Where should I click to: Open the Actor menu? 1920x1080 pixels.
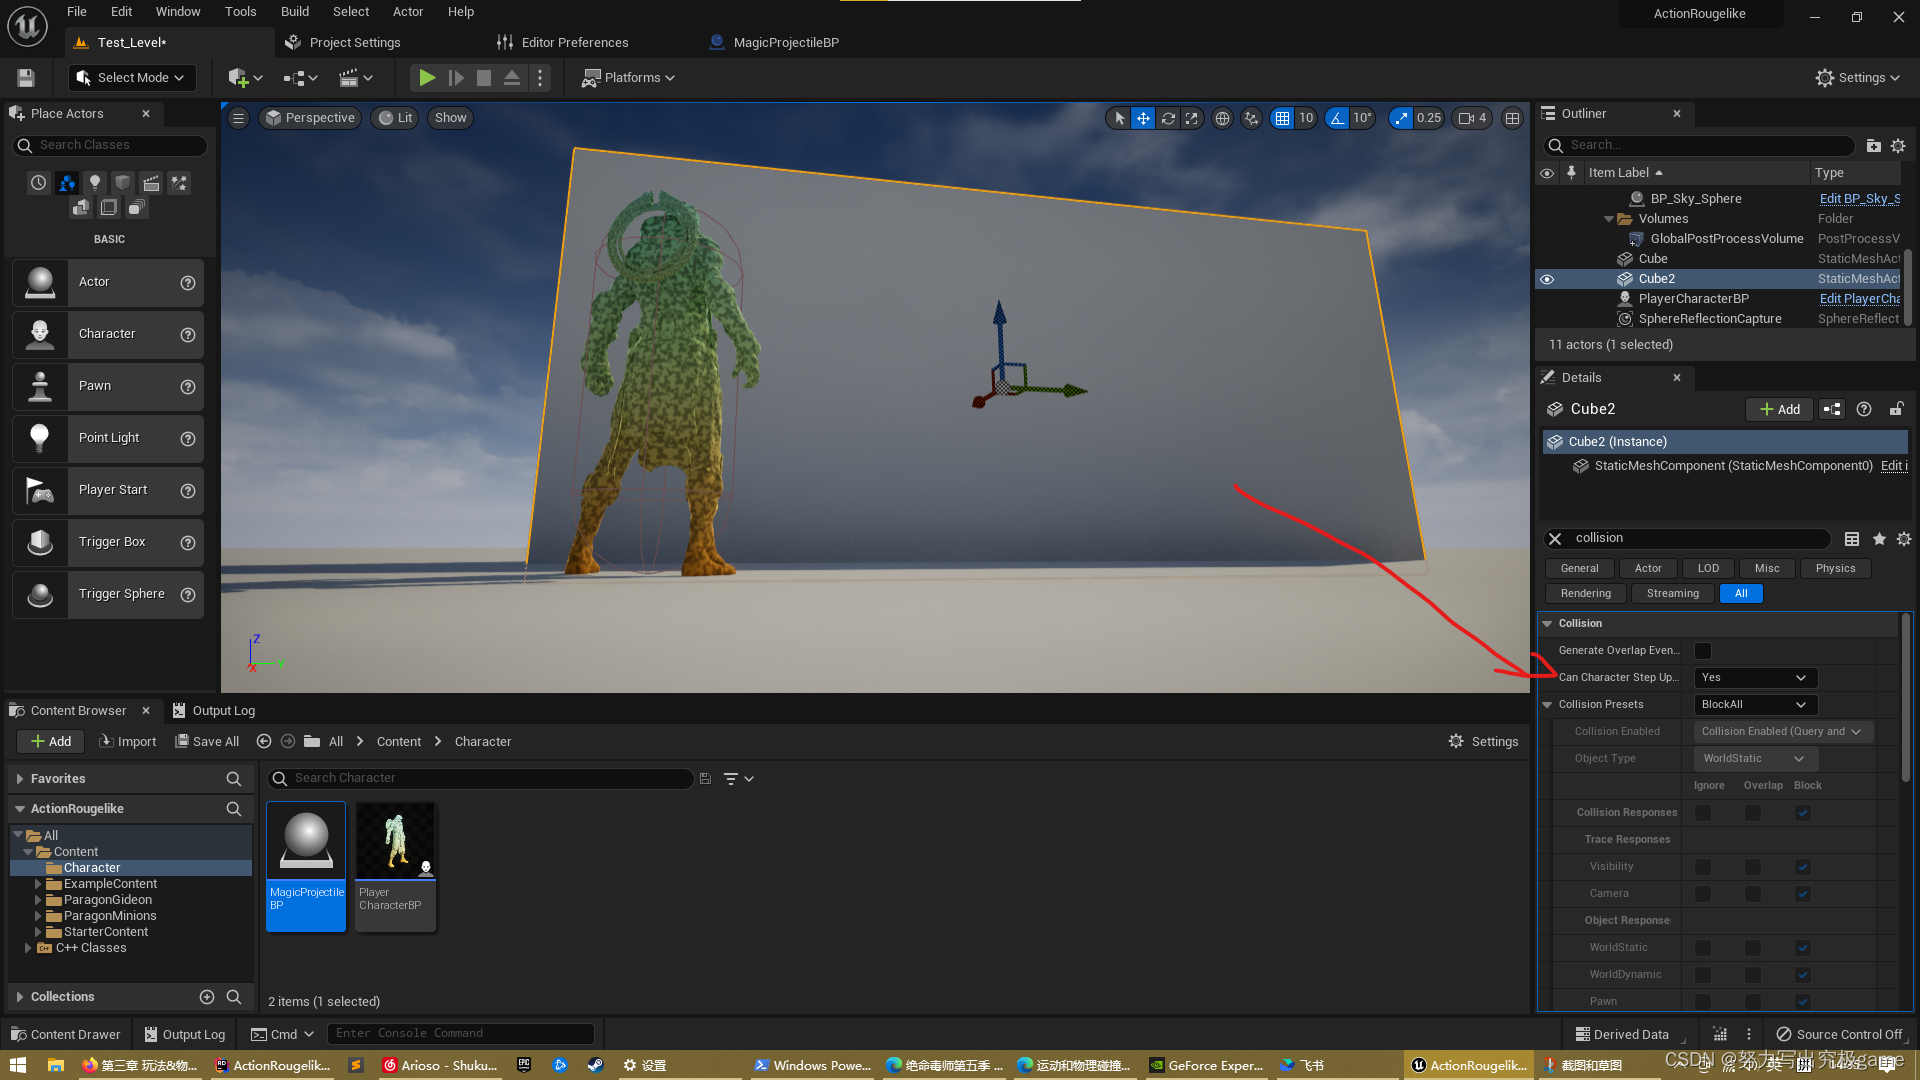408,12
